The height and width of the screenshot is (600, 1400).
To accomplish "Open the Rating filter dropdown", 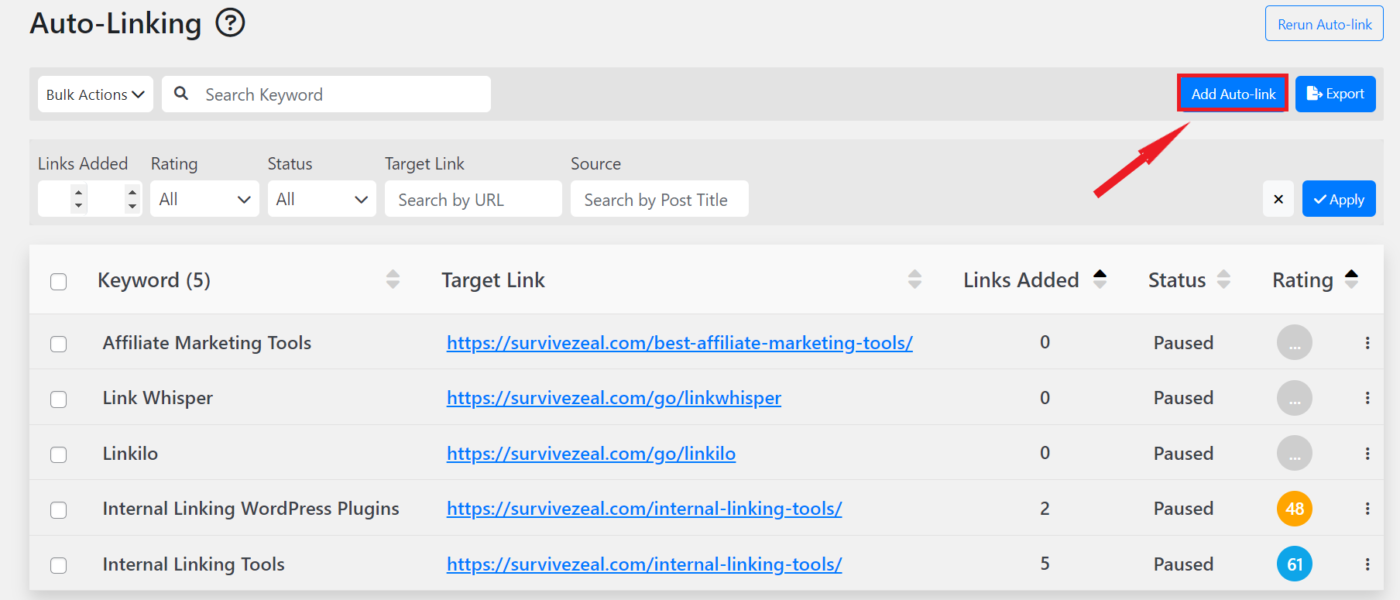I will point(204,198).
